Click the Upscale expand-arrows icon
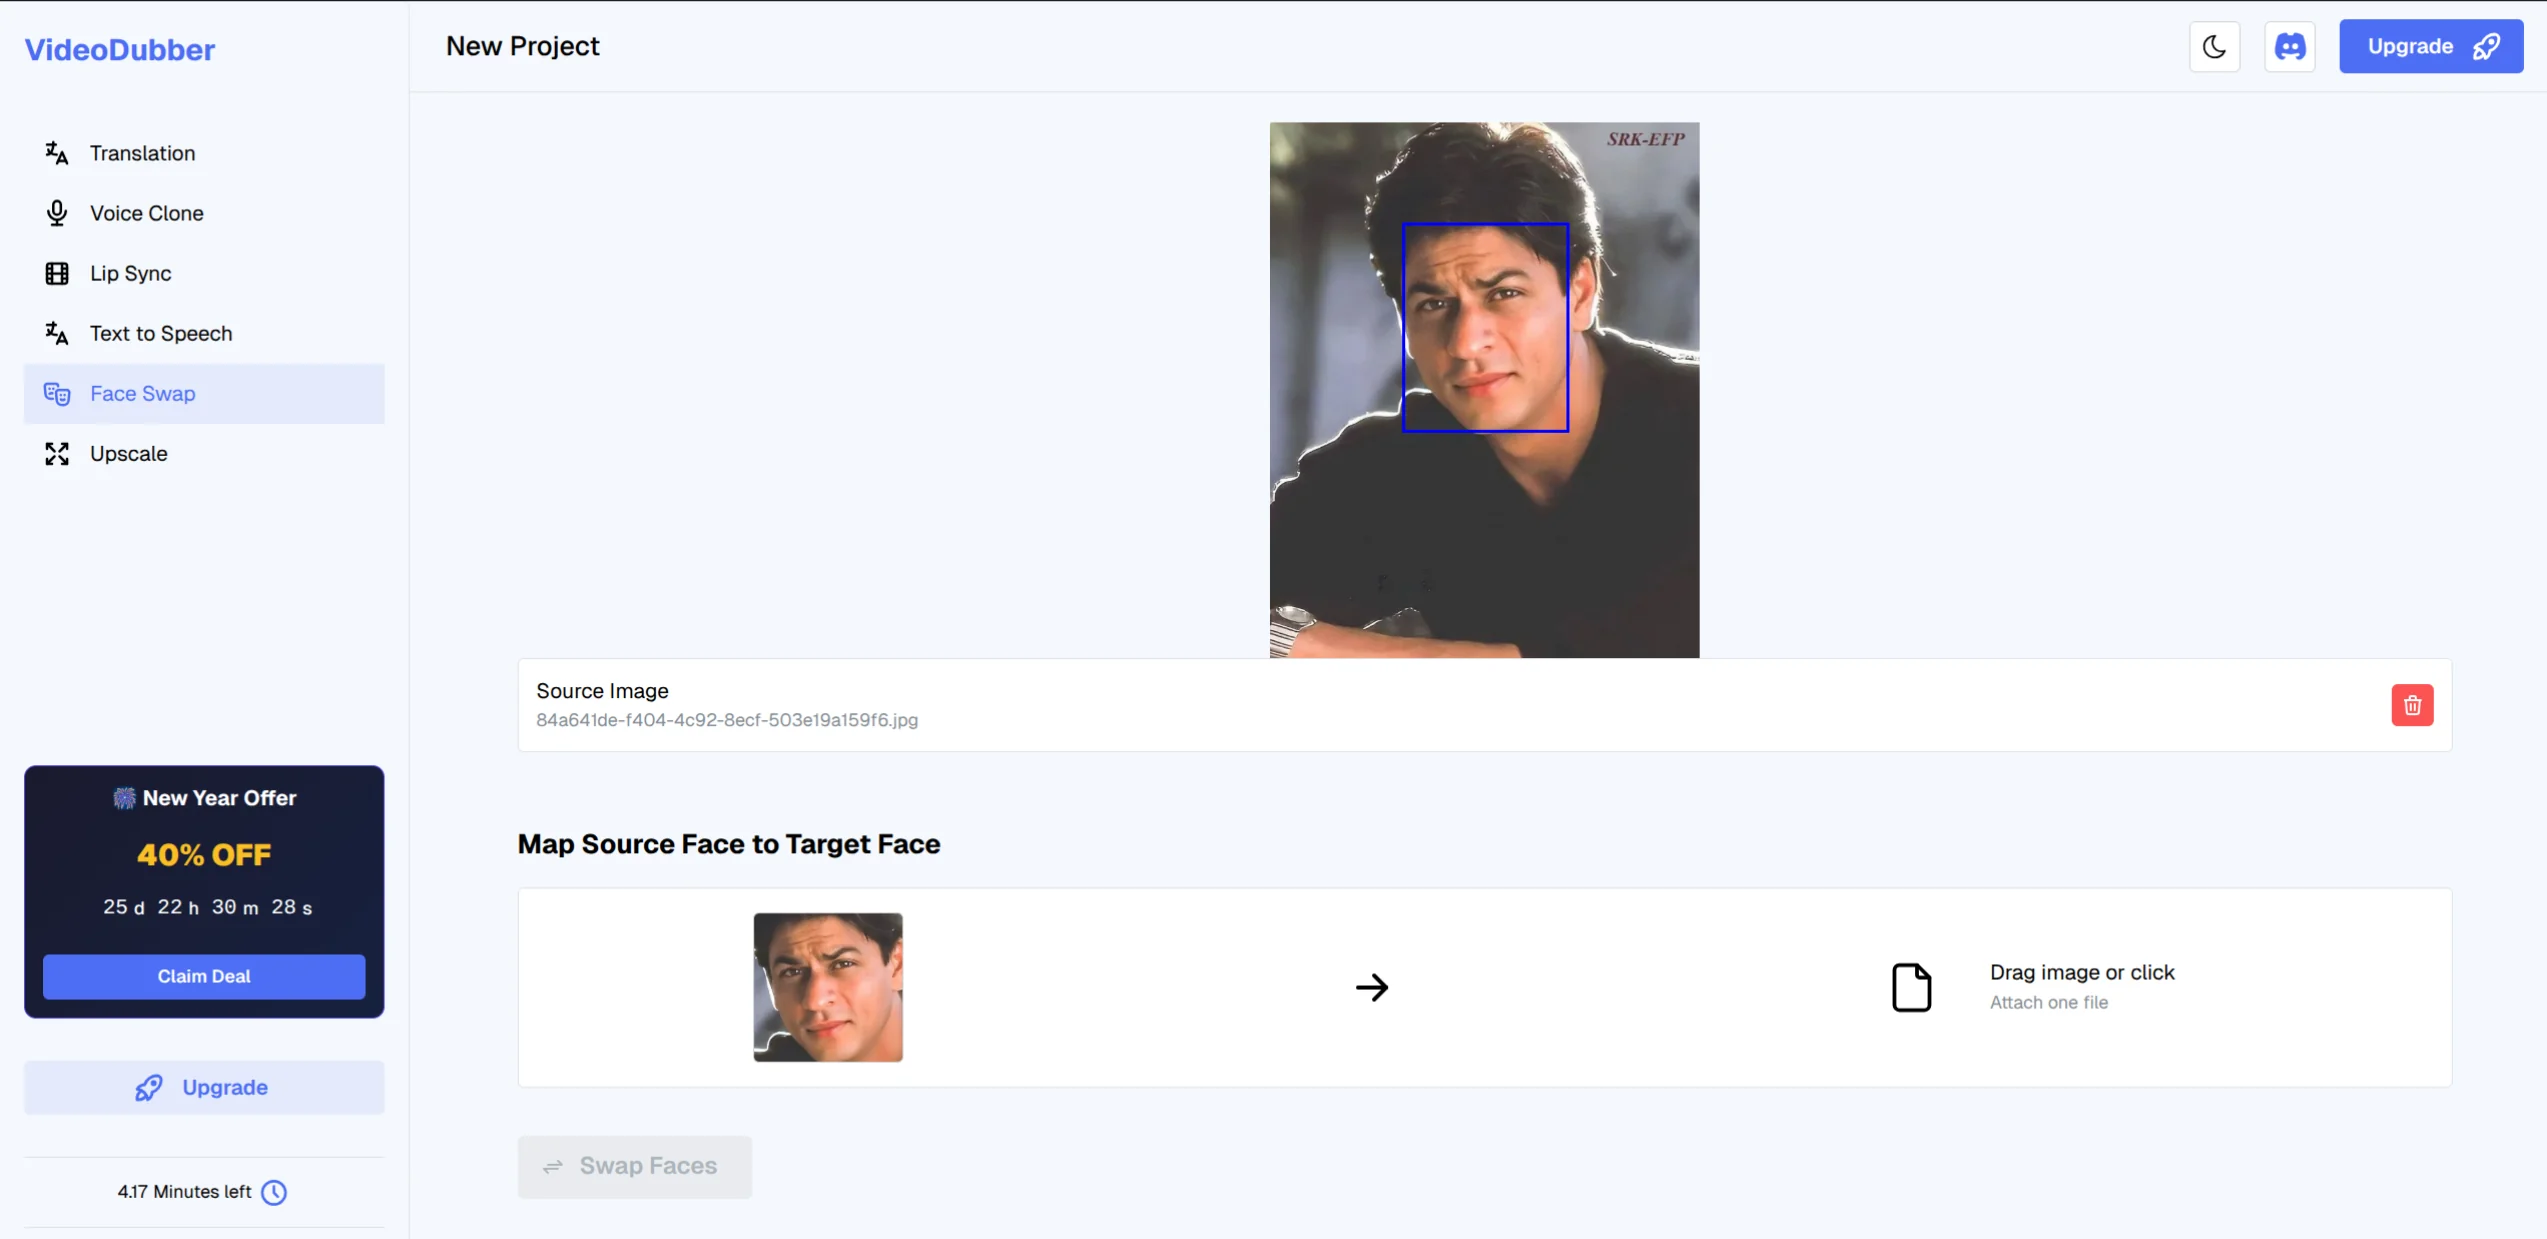Screen dimensions: 2547x1239 (x=57, y=454)
